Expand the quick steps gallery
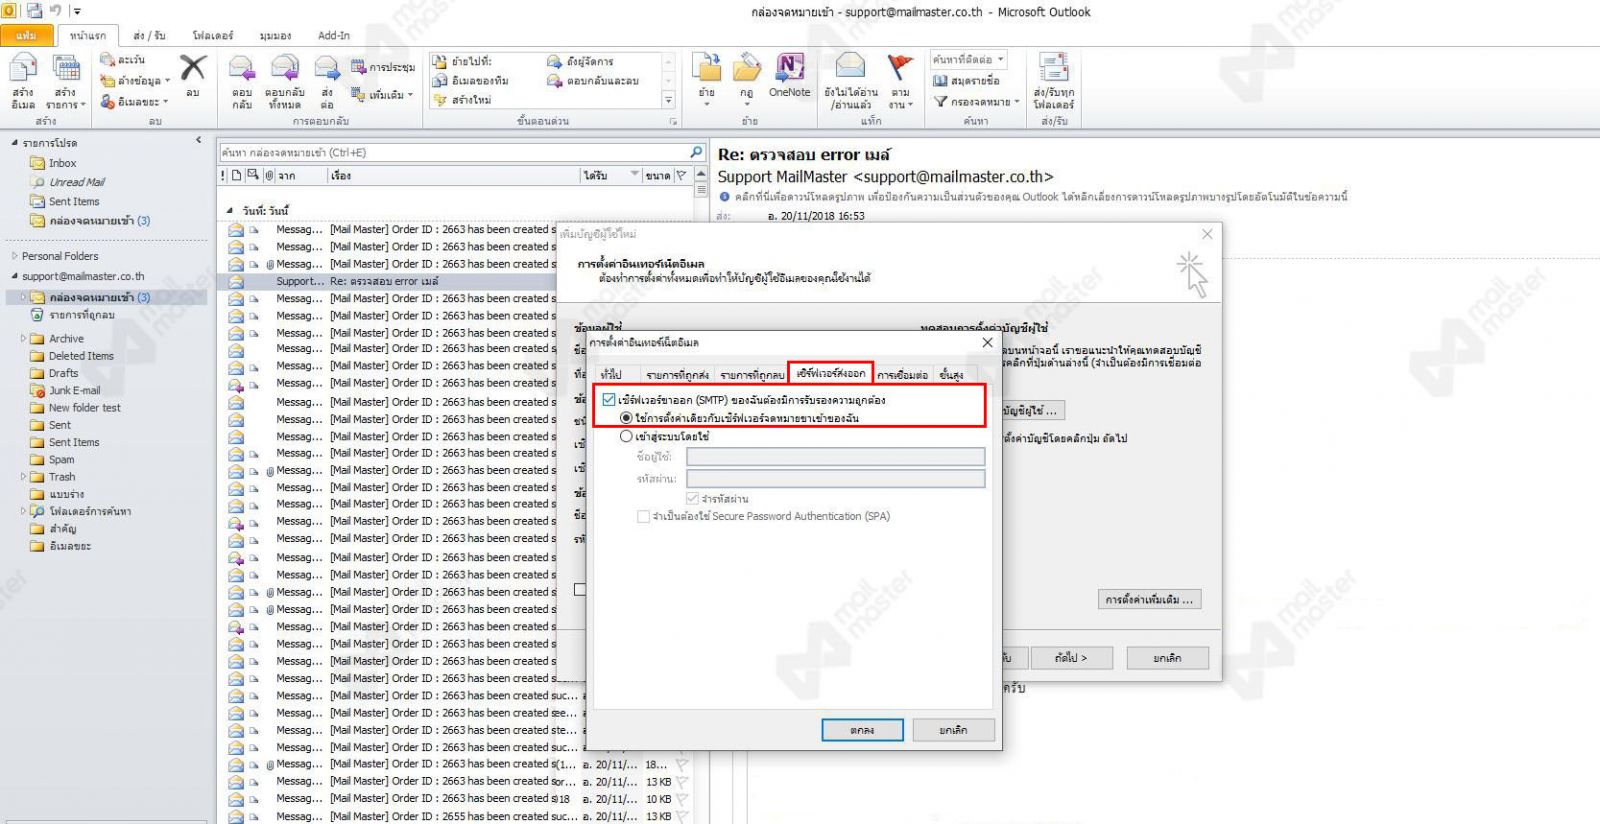This screenshot has width=1600, height=824. (669, 100)
